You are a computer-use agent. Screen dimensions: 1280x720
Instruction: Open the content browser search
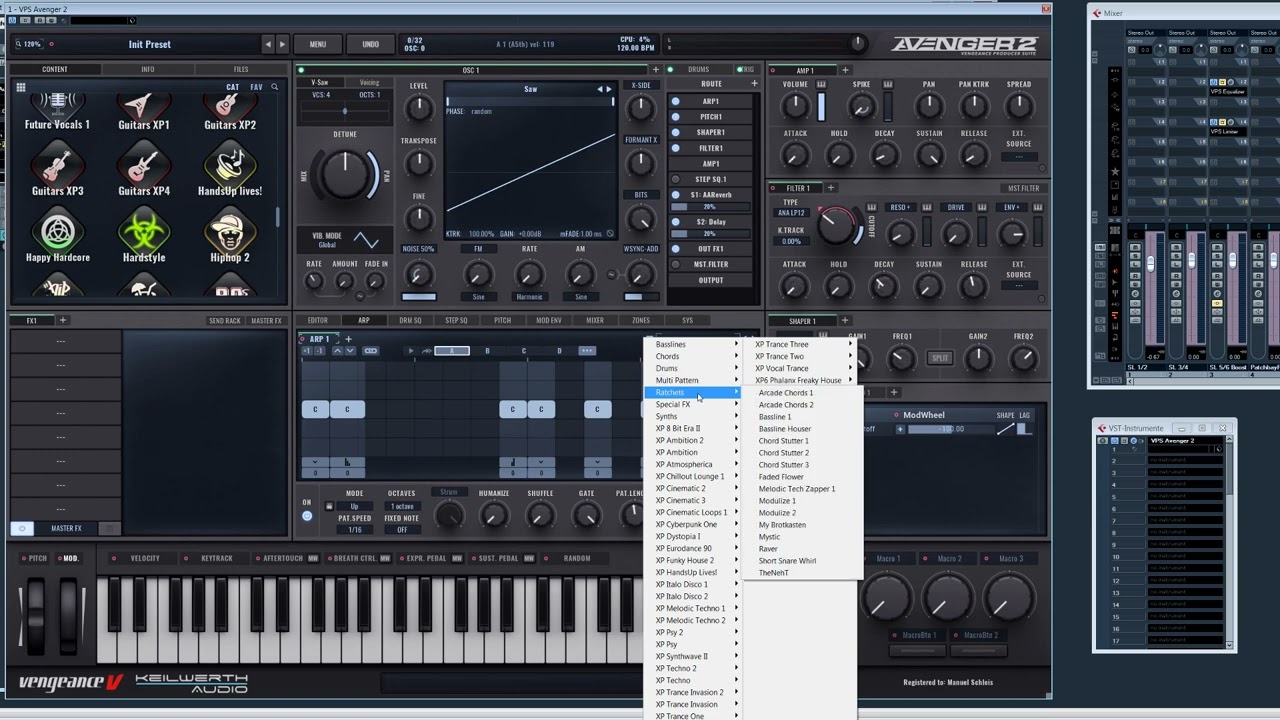[274, 87]
